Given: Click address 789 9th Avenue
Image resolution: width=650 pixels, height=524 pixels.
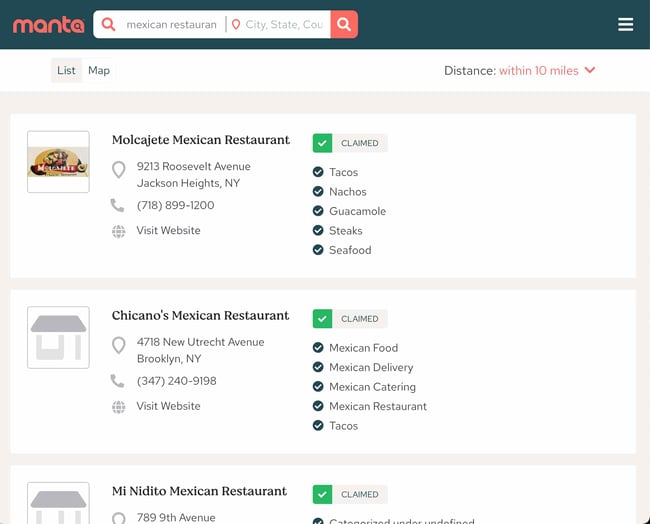Looking at the screenshot, I should point(176,517).
